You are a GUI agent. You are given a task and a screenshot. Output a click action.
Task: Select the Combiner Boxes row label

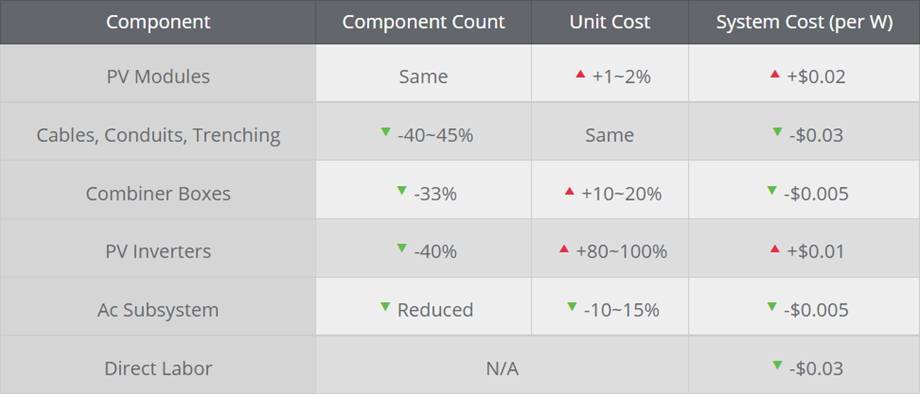click(x=158, y=193)
